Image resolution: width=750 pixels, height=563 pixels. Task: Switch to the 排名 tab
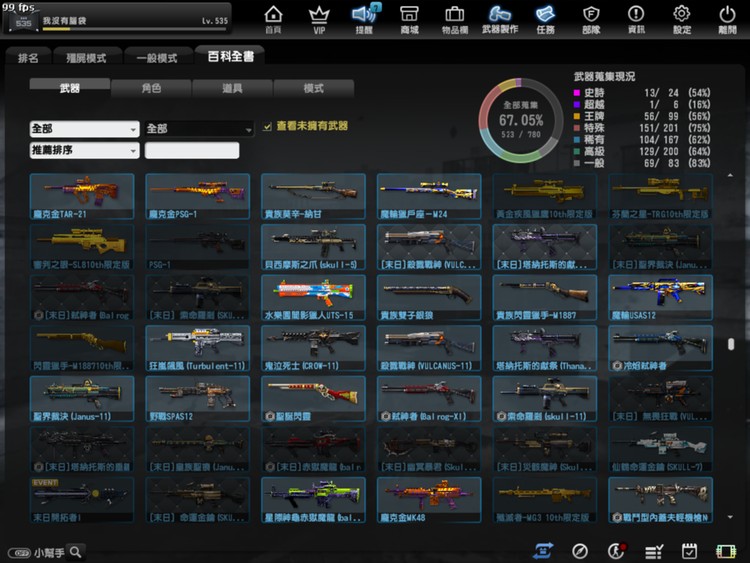click(x=28, y=58)
